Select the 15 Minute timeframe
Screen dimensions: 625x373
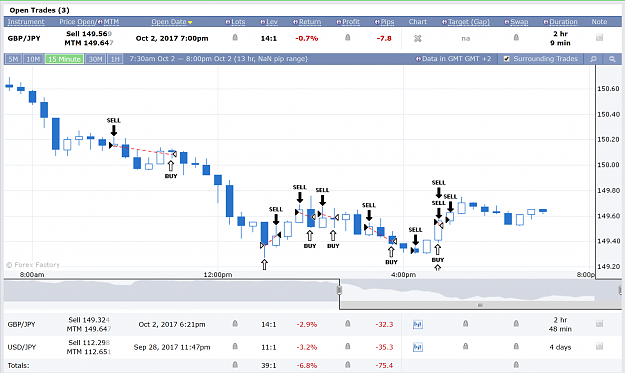64,59
